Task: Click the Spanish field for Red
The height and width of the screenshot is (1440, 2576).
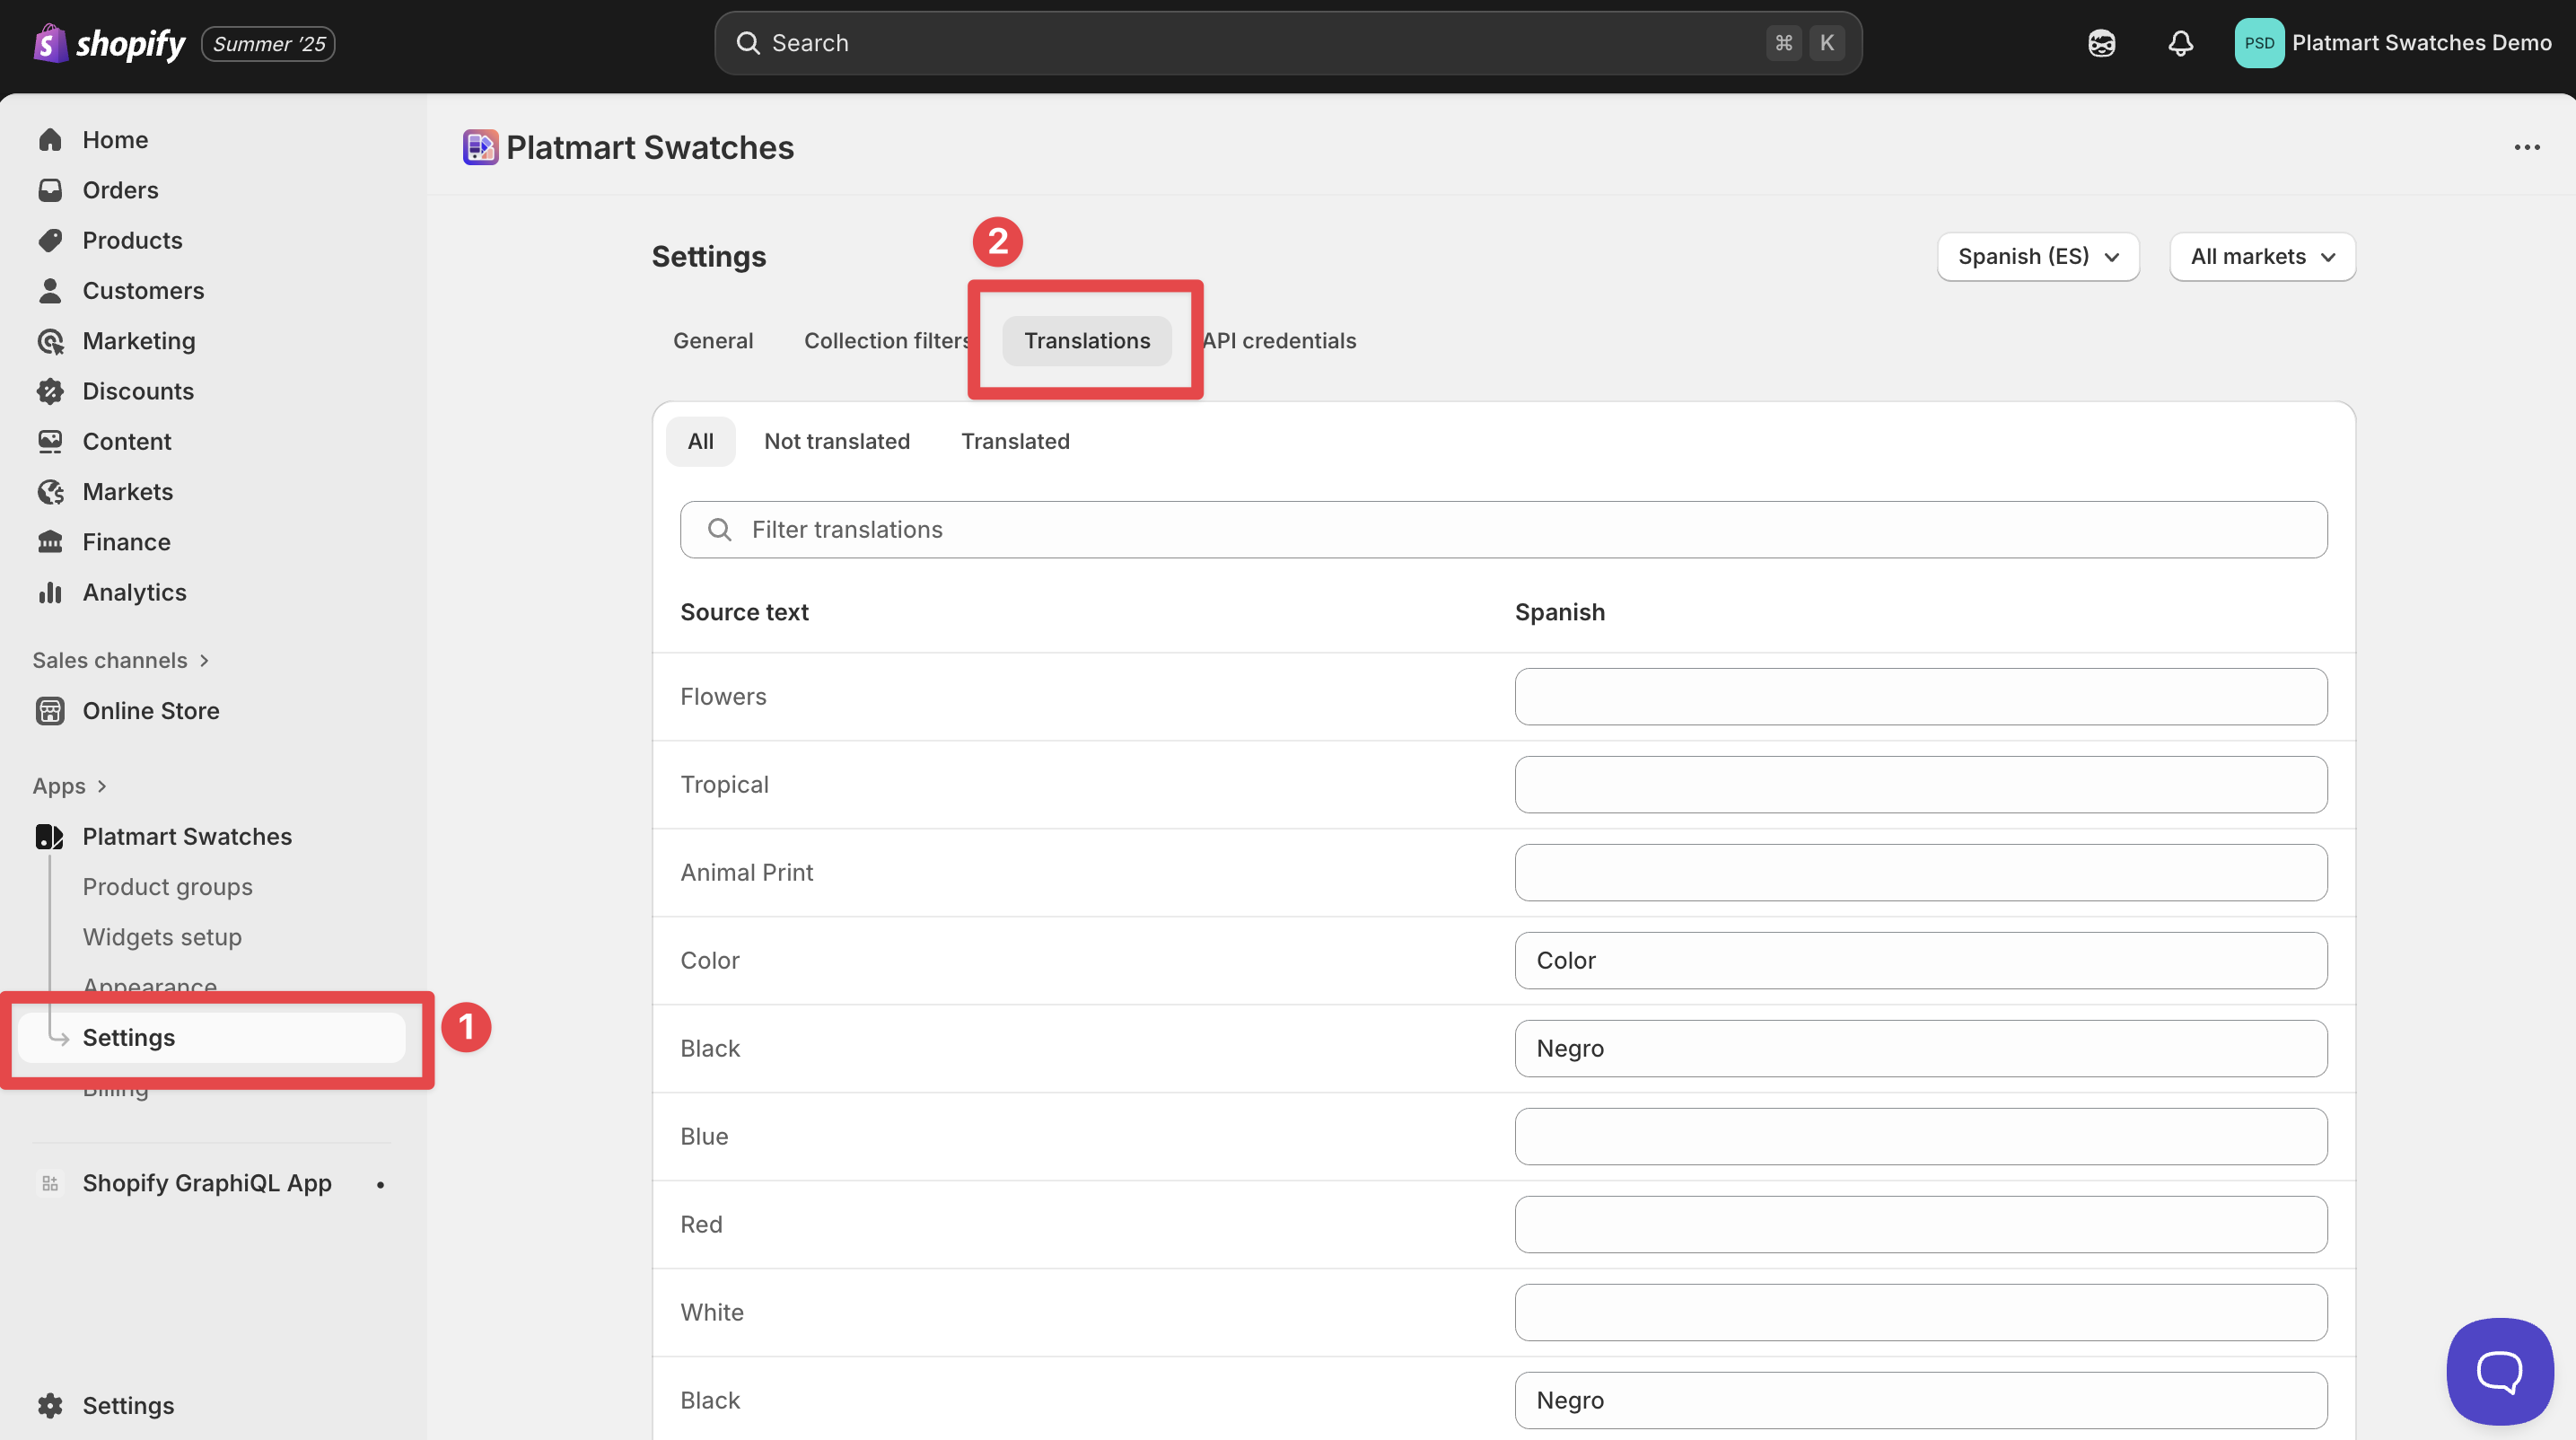Action: point(1920,1225)
